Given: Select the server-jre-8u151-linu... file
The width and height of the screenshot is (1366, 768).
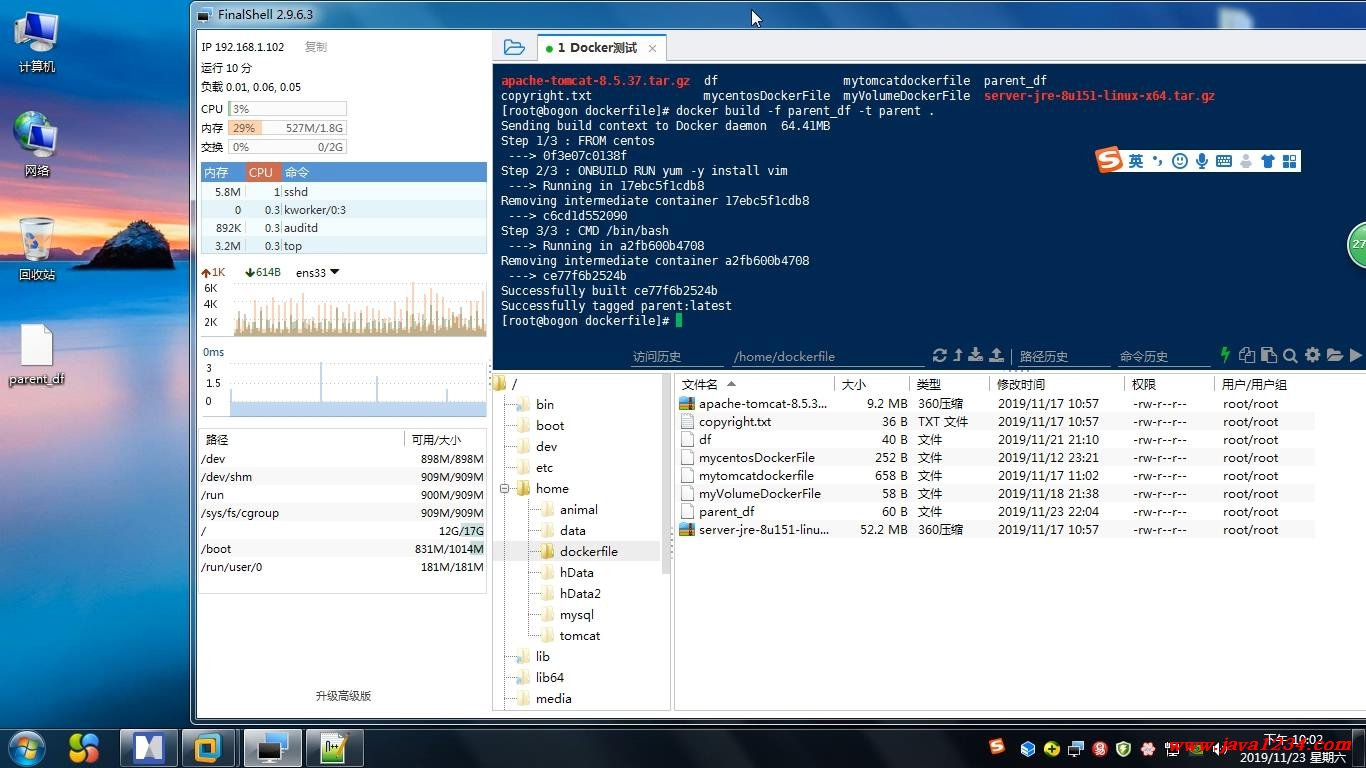Looking at the screenshot, I should (x=764, y=530).
